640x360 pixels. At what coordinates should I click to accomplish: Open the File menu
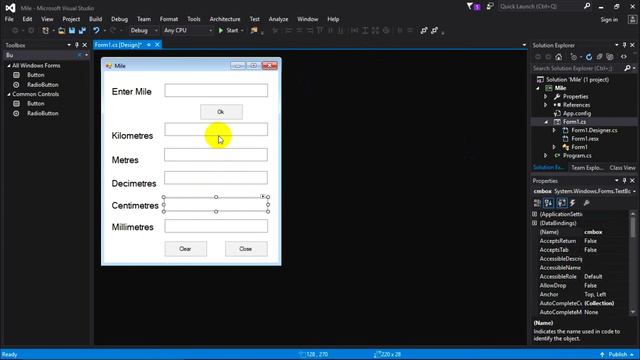pyautogui.click(x=9, y=19)
